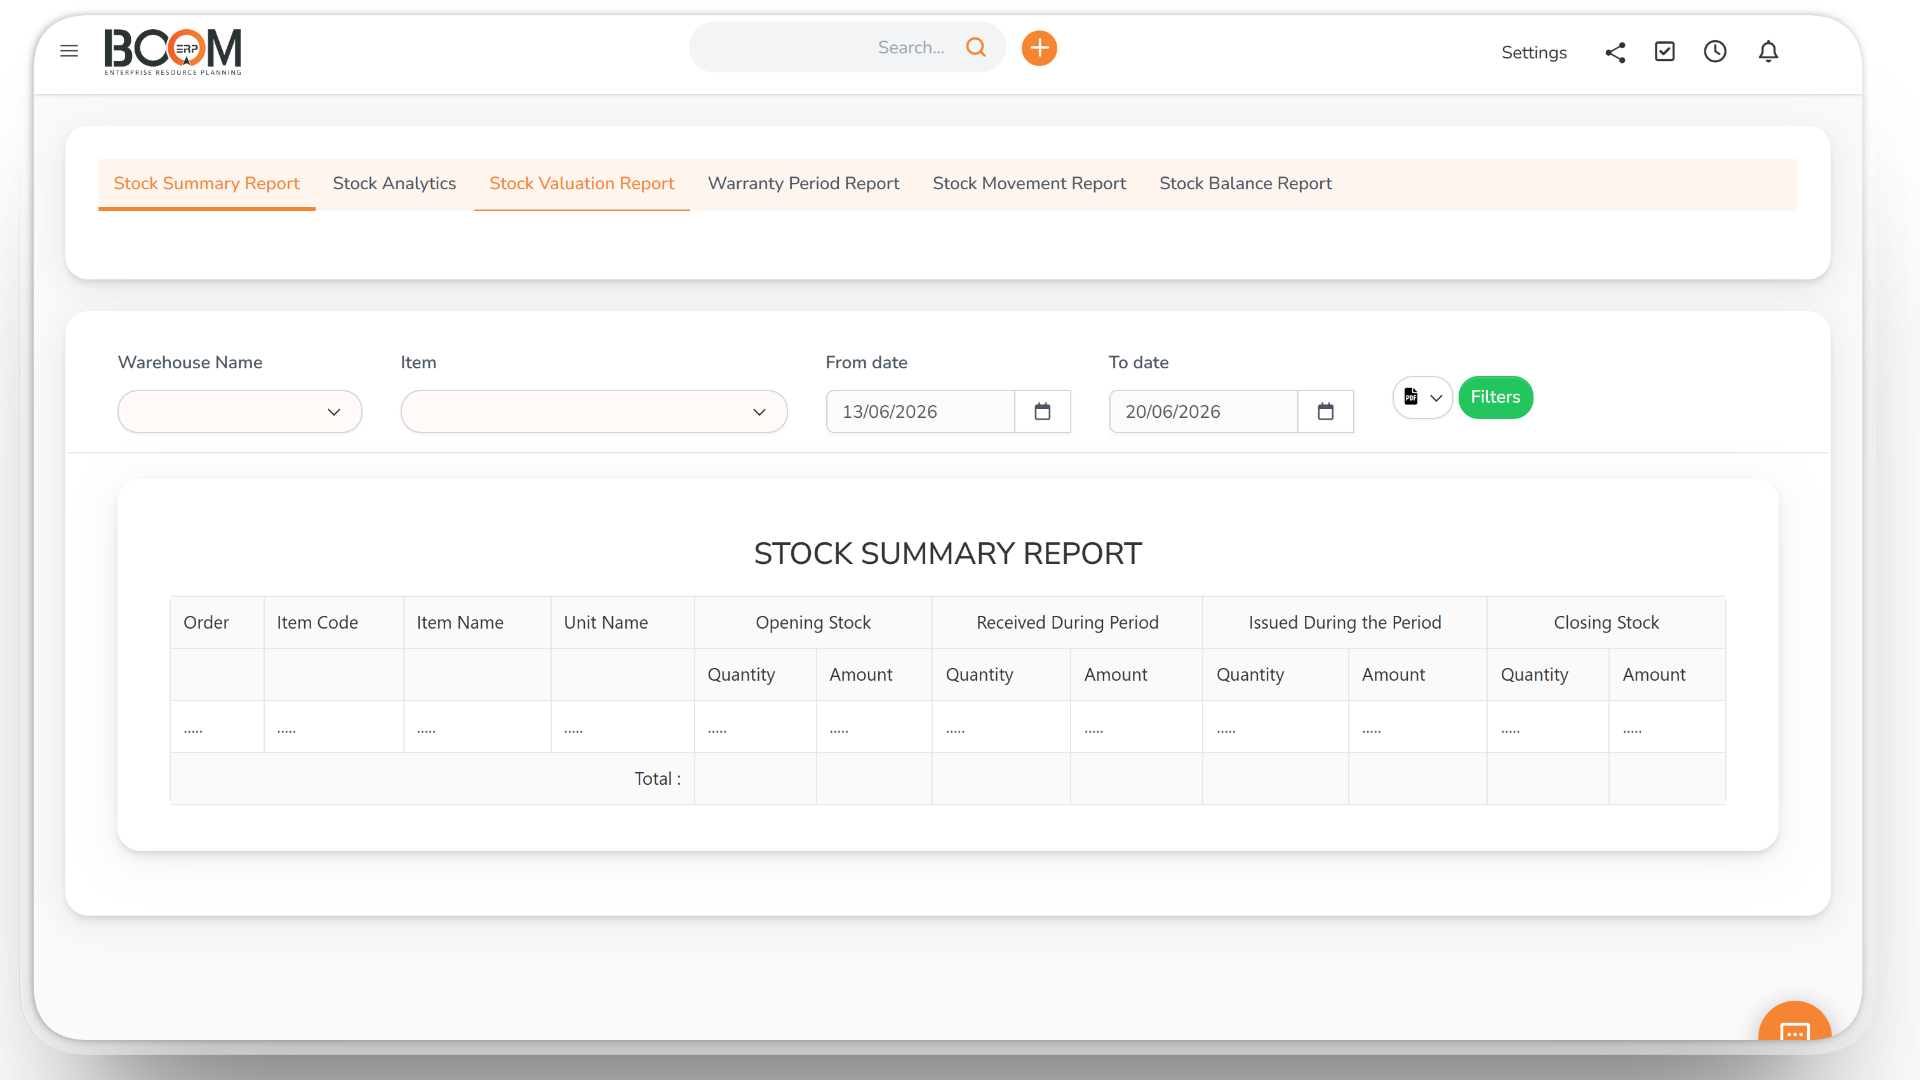Open the hamburger navigation menu

click(69, 51)
